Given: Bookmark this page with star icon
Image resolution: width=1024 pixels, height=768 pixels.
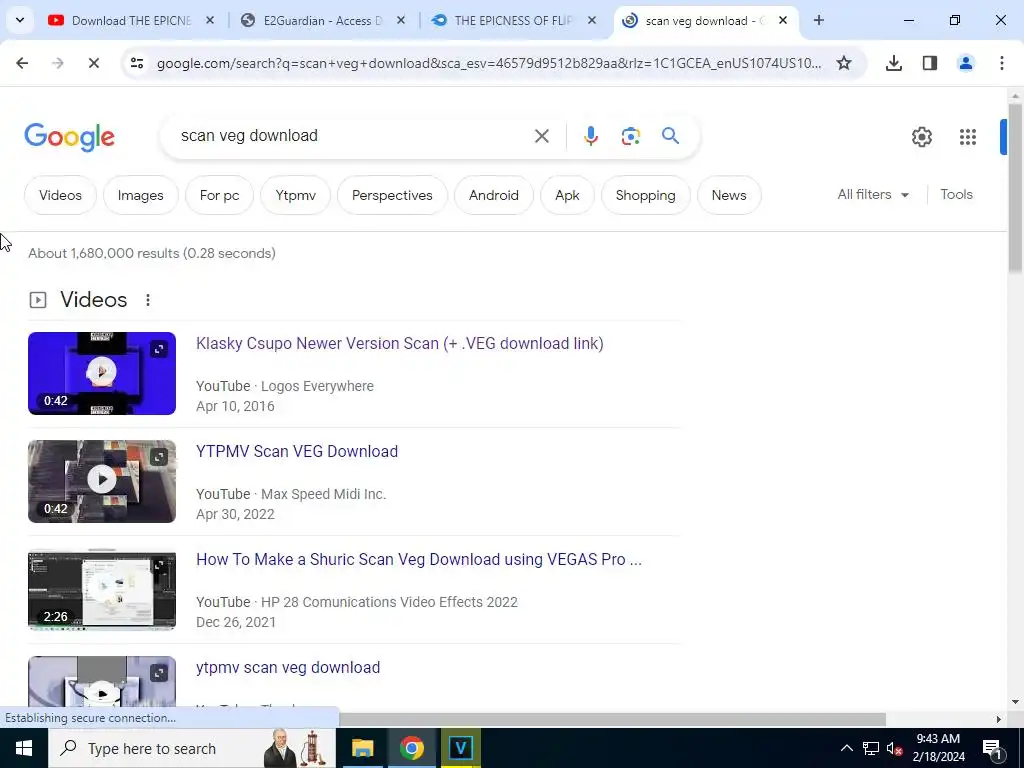Looking at the screenshot, I should pyautogui.click(x=844, y=63).
